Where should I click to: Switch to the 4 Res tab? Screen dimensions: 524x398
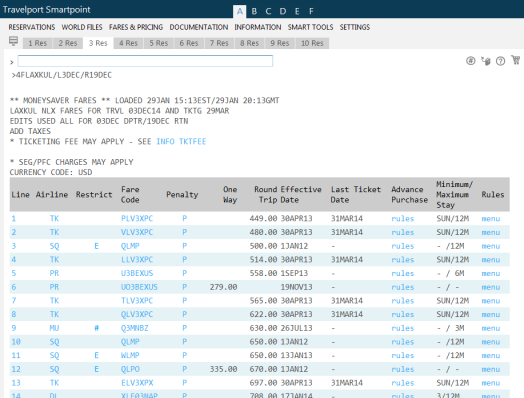[128, 43]
